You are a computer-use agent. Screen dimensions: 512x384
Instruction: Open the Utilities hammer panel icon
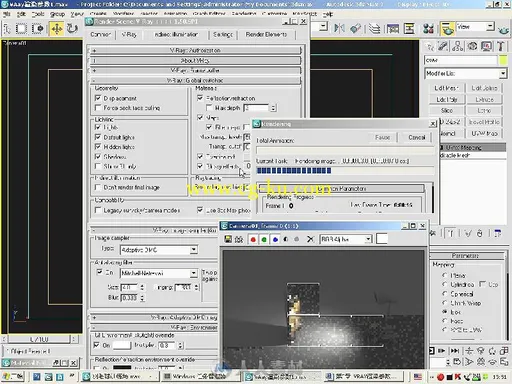(501, 46)
